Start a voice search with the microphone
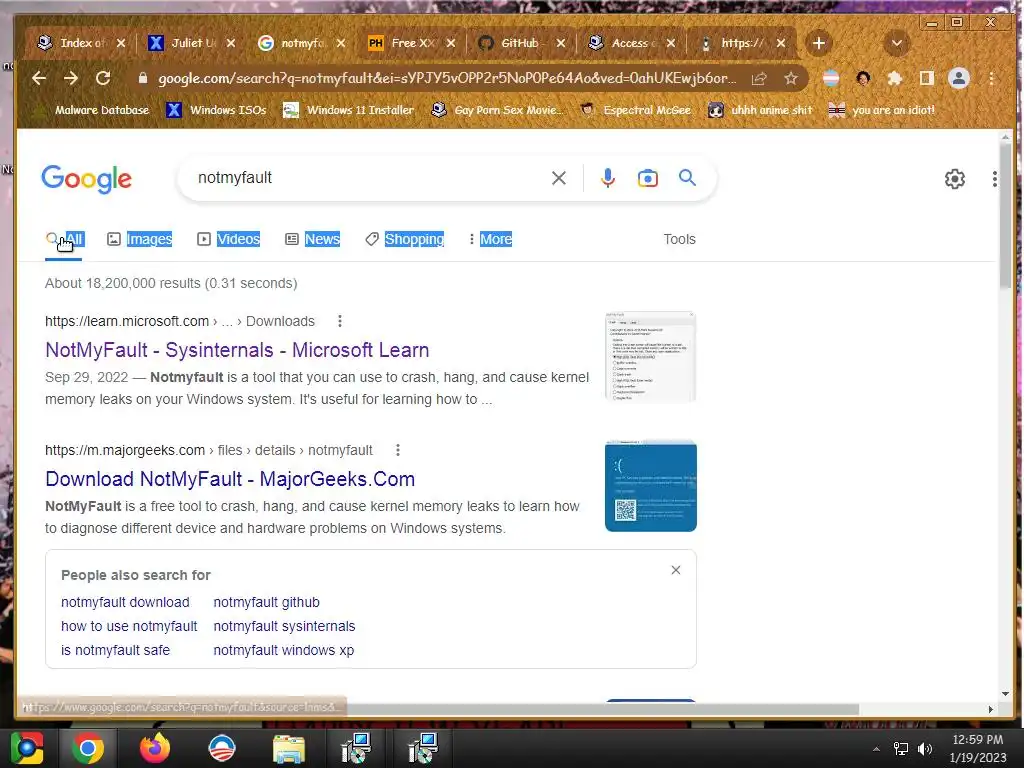The width and height of the screenshot is (1024, 768). pos(607,178)
